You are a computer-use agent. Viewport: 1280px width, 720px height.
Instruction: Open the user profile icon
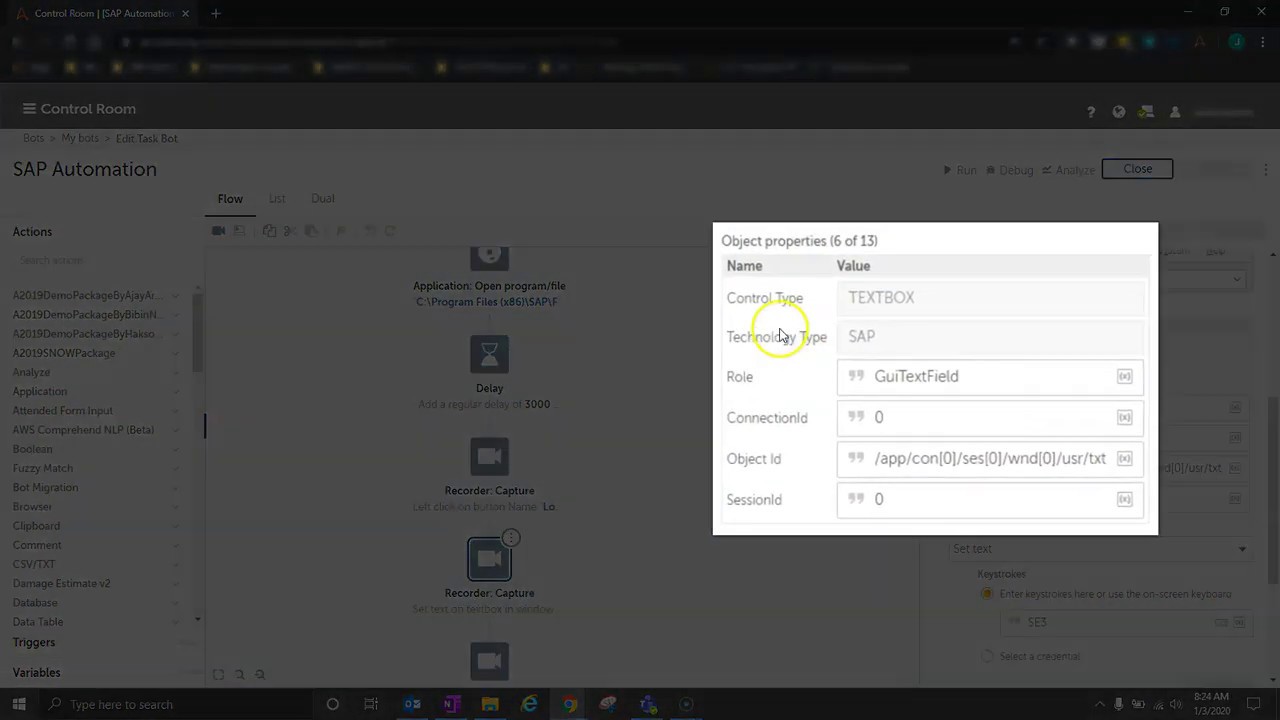(x=1175, y=112)
